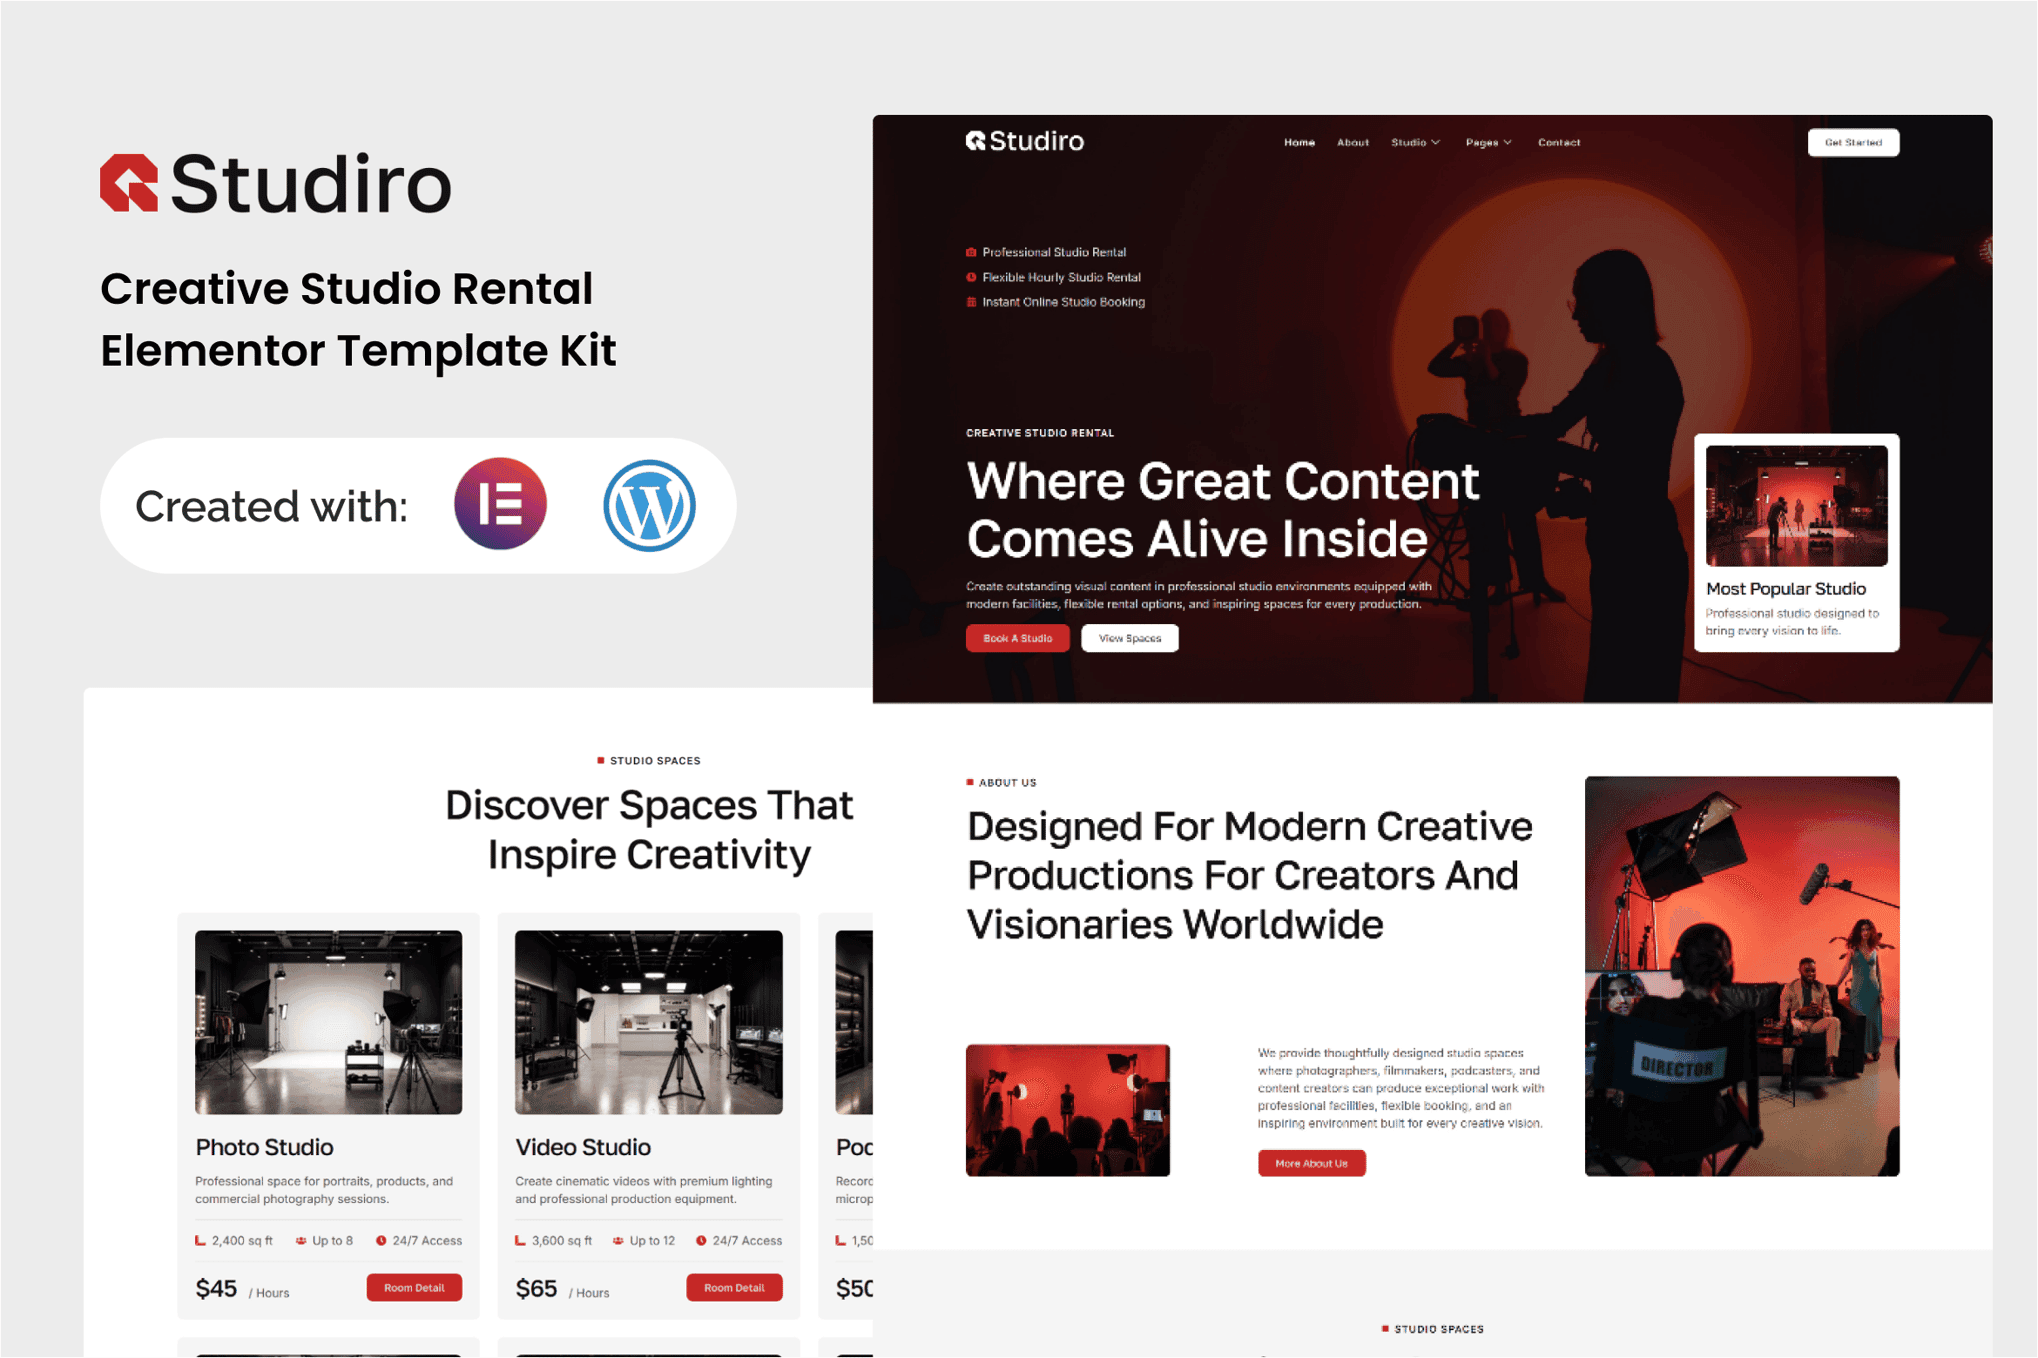Click the small red studio photo in About Us
This screenshot has width=2038, height=1358.
pos(1067,1110)
